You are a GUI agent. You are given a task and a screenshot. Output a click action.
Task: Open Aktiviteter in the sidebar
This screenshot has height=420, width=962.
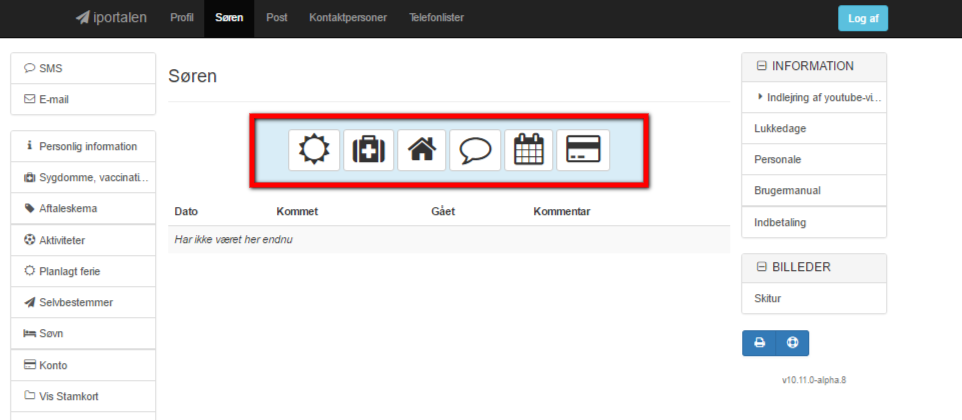(83, 240)
